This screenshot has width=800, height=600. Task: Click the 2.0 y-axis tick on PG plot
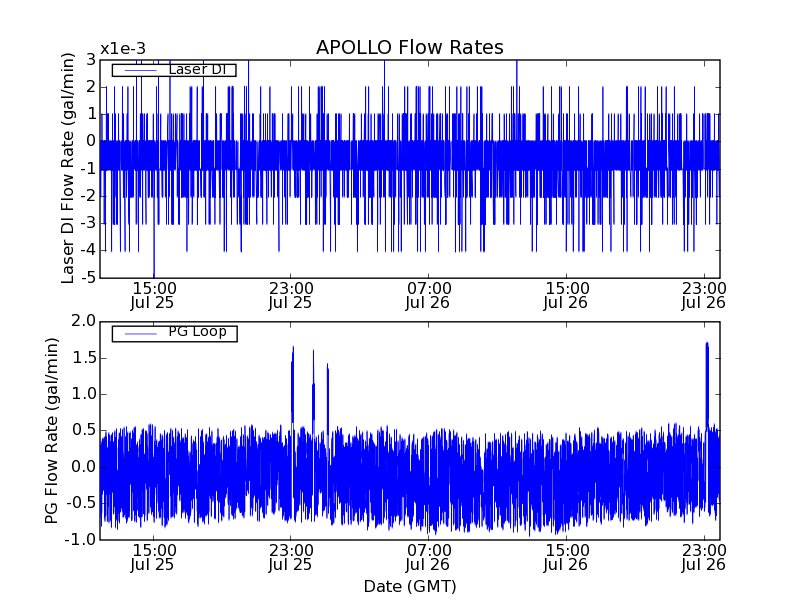83,321
